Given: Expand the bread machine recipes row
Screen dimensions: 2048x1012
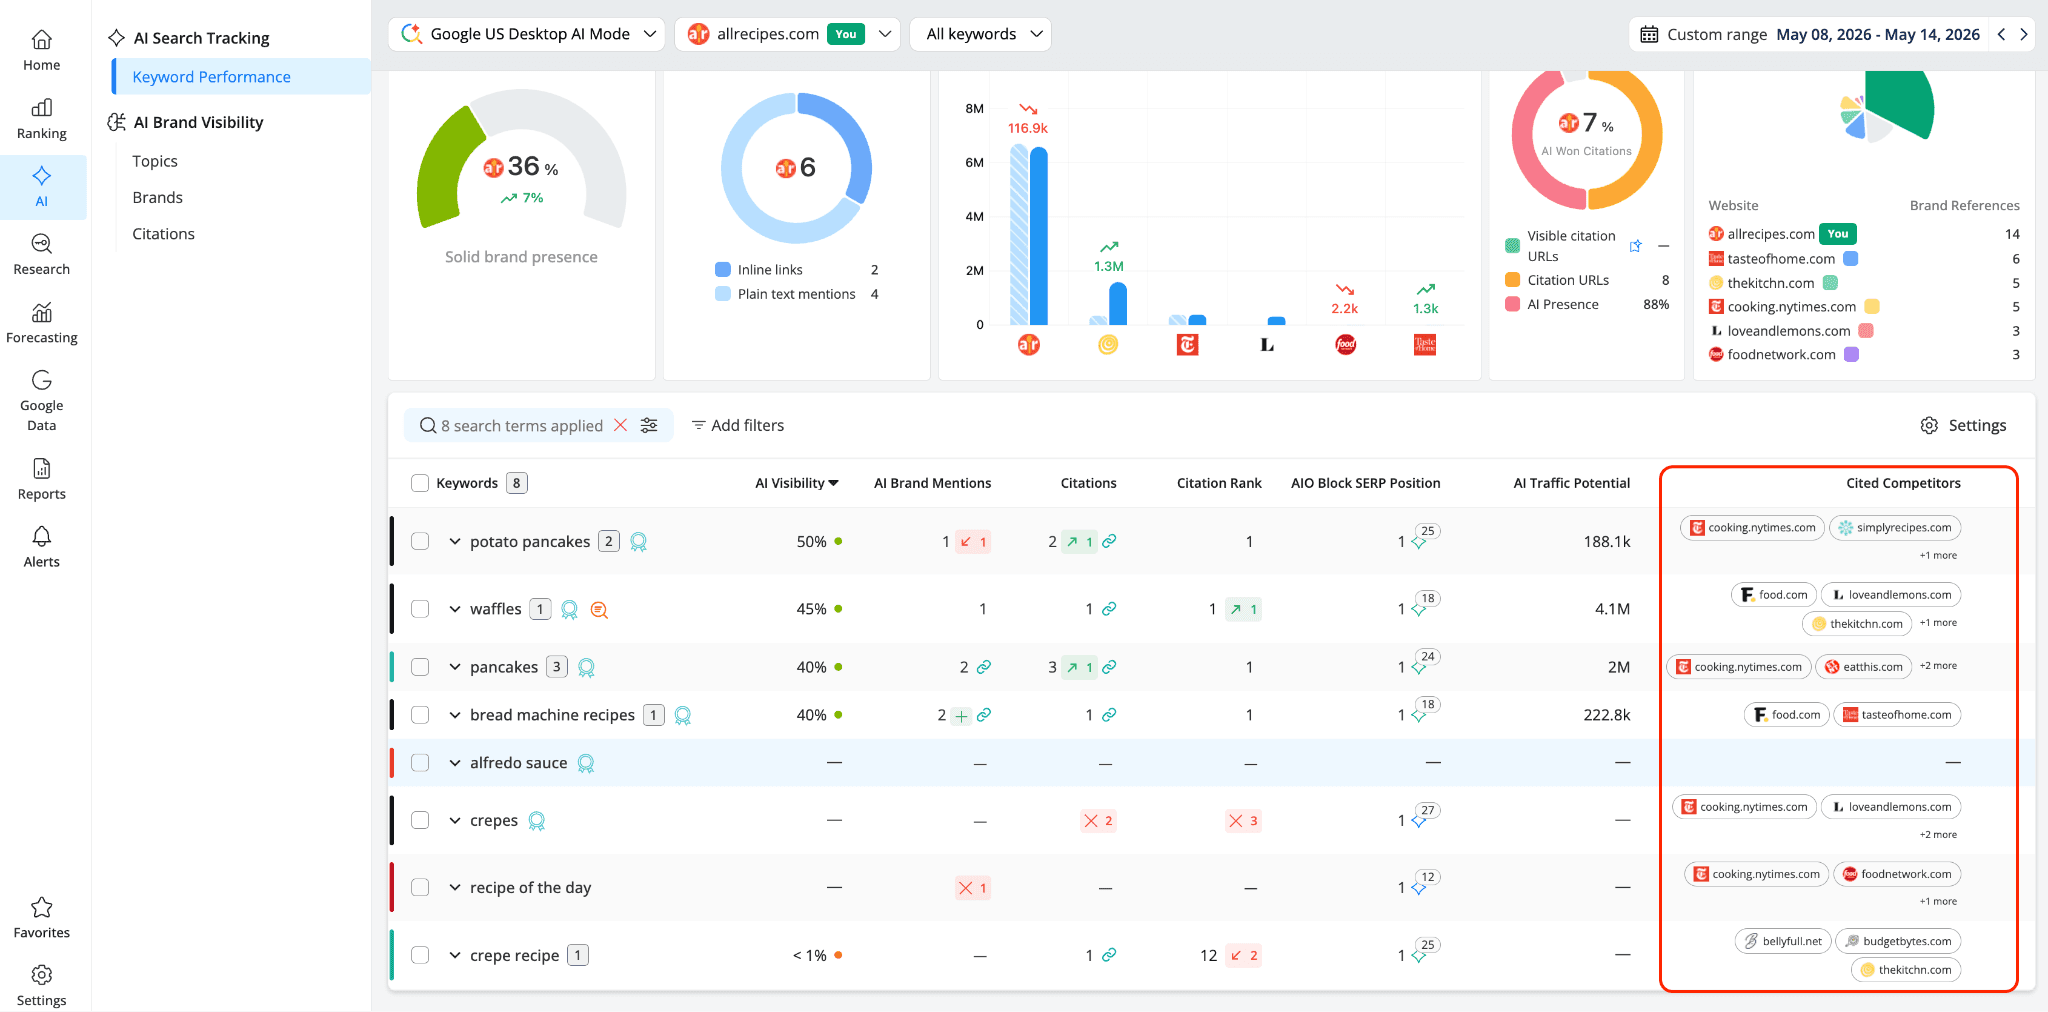Looking at the screenshot, I should point(455,715).
